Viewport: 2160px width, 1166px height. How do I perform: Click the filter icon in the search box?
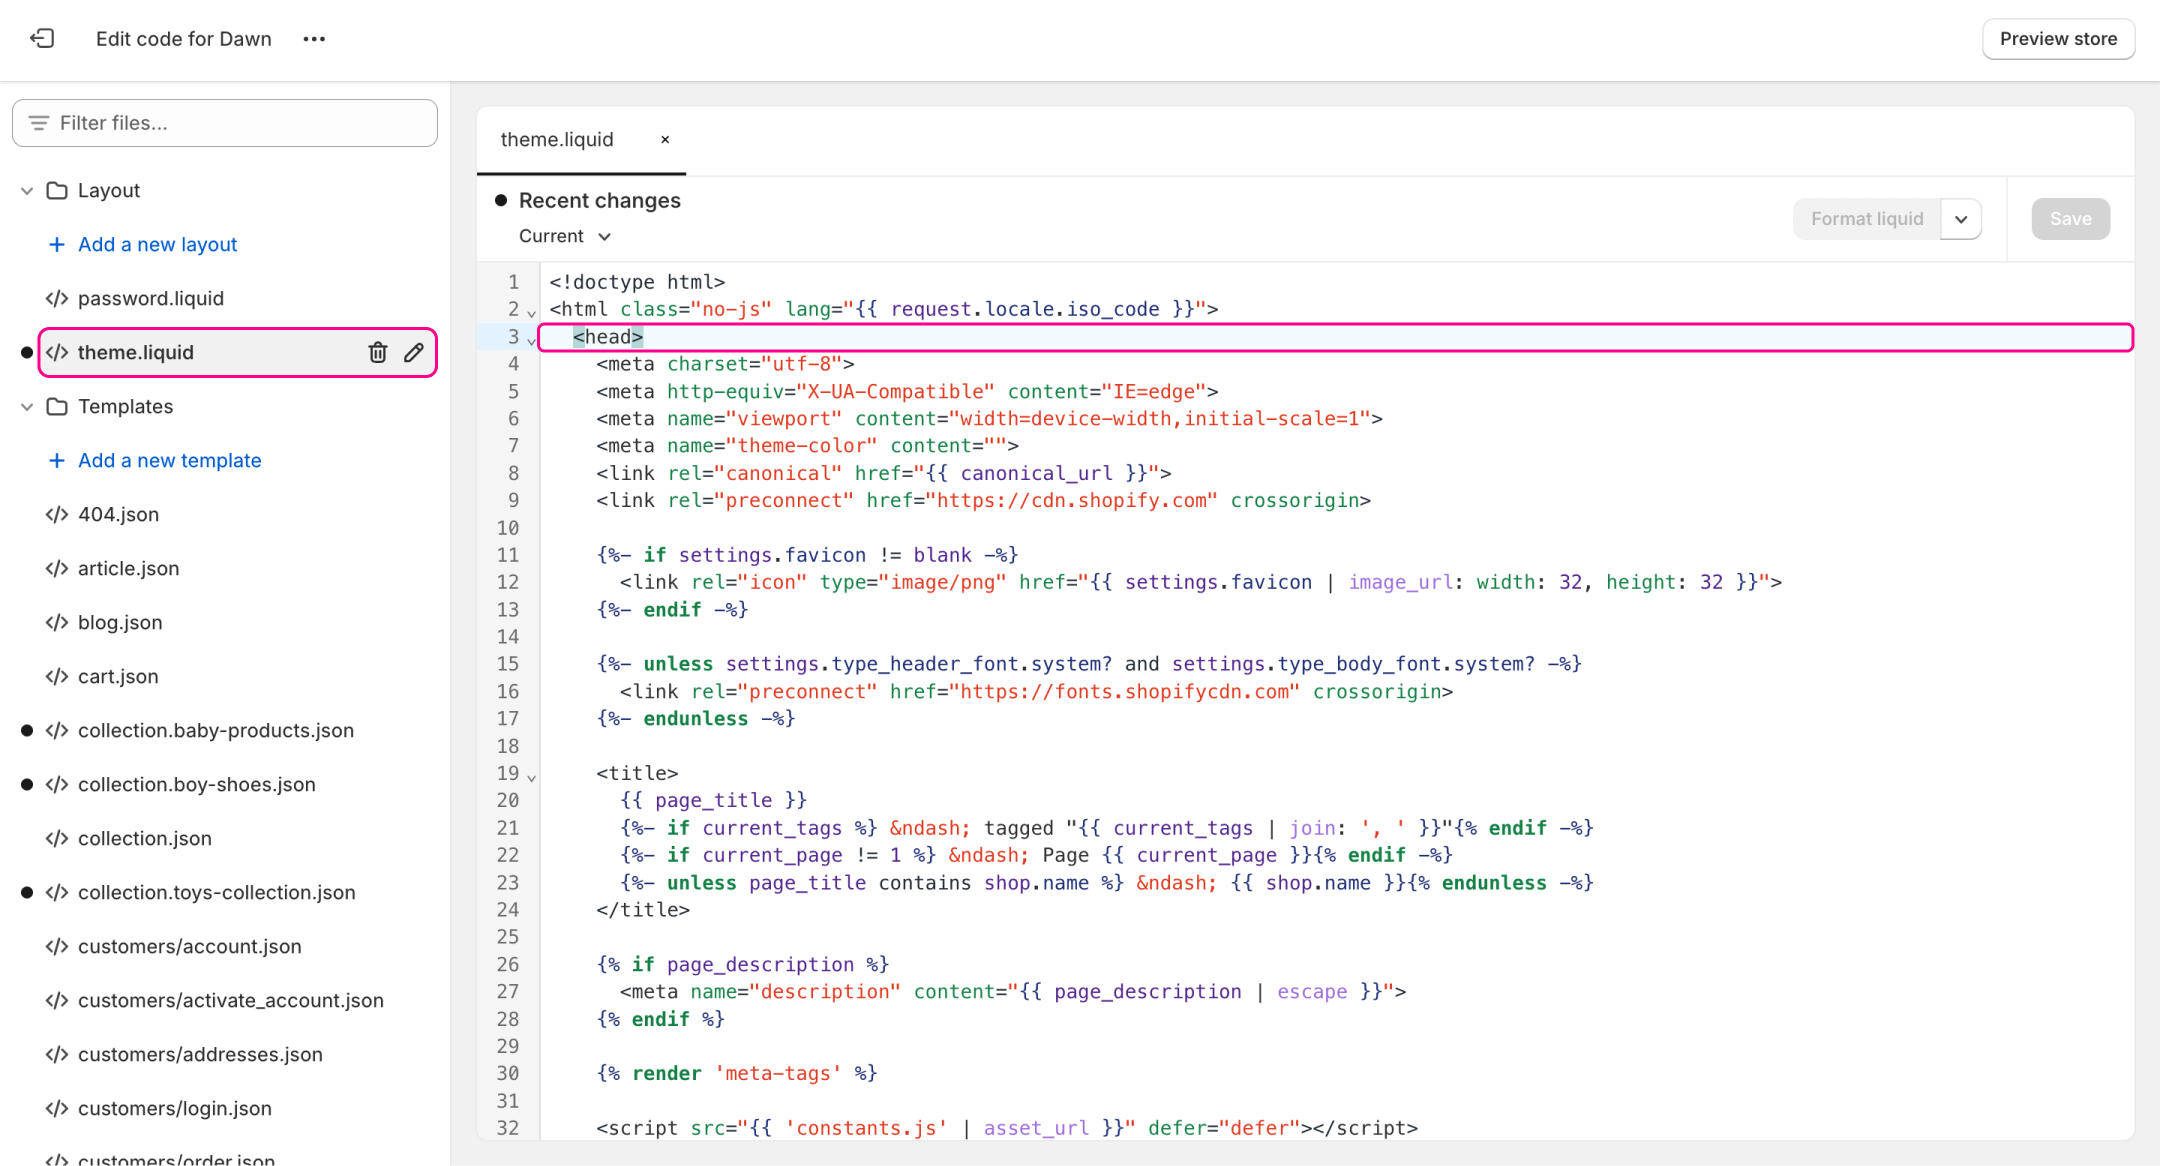pyautogui.click(x=39, y=123)
